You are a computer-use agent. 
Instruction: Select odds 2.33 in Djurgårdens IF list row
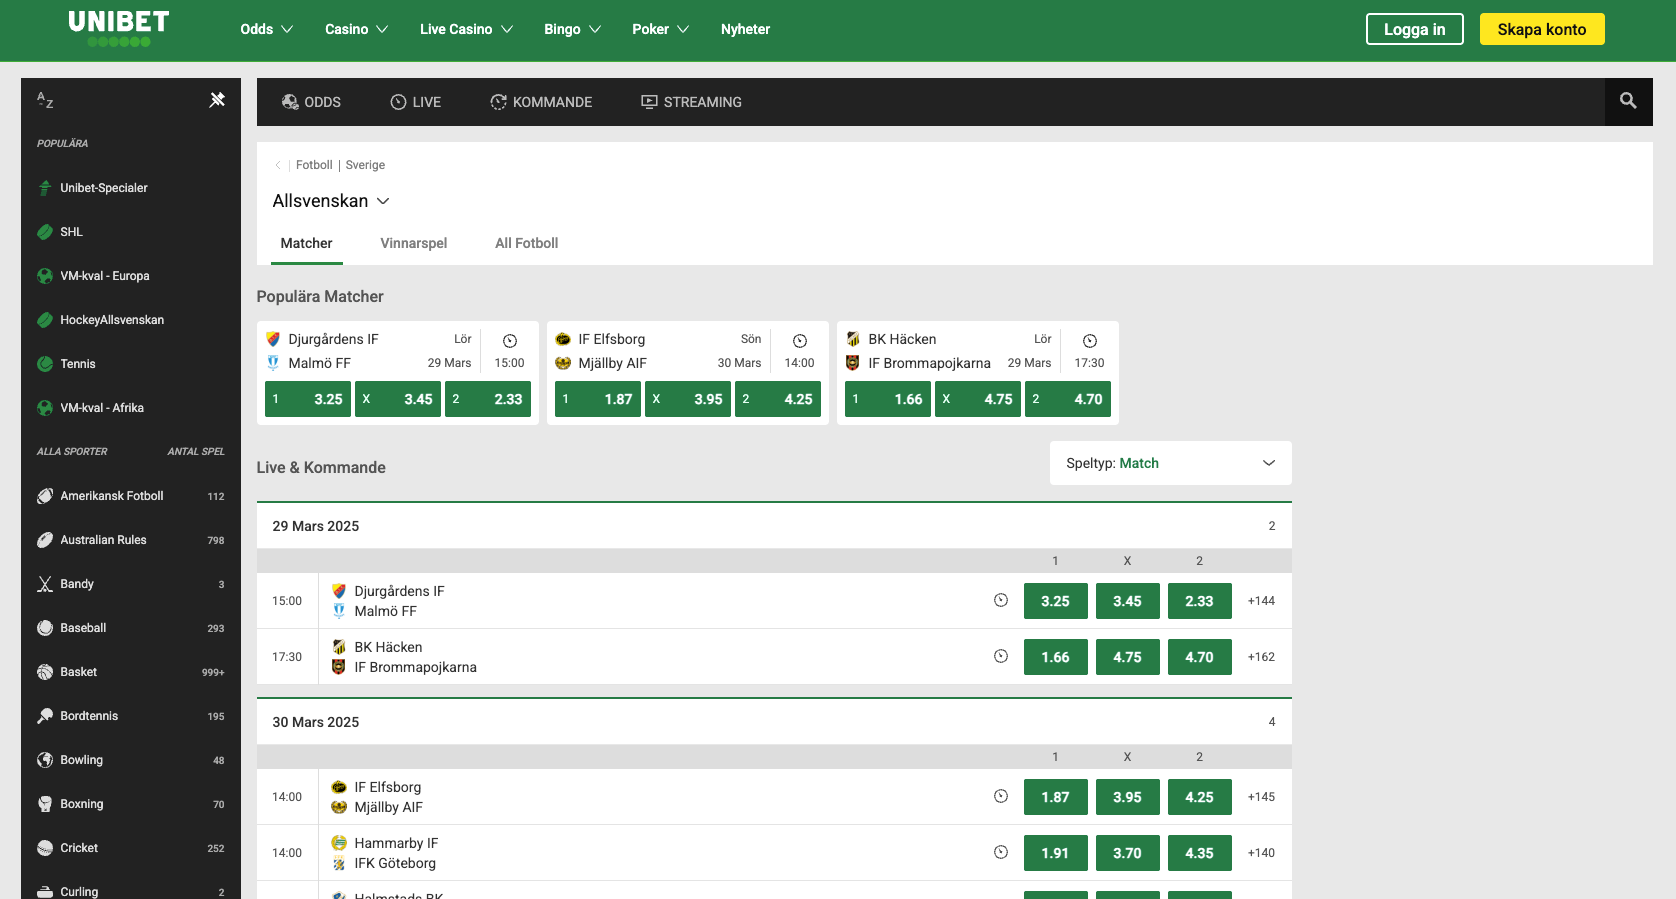[x=1199, y=601]
